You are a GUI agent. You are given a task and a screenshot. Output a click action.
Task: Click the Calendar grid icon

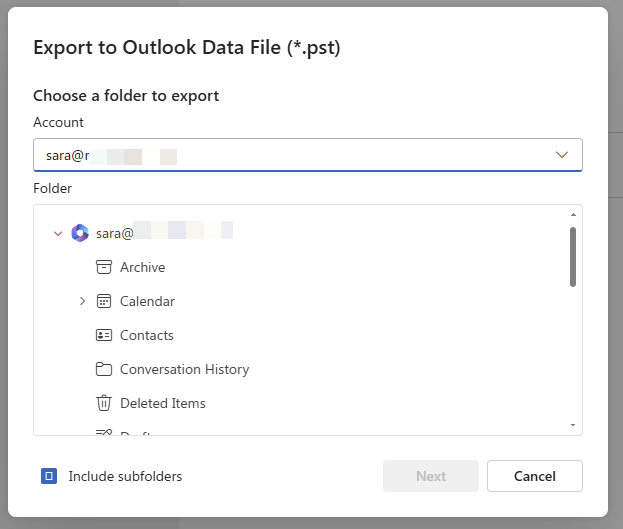(x=103, y=301)
